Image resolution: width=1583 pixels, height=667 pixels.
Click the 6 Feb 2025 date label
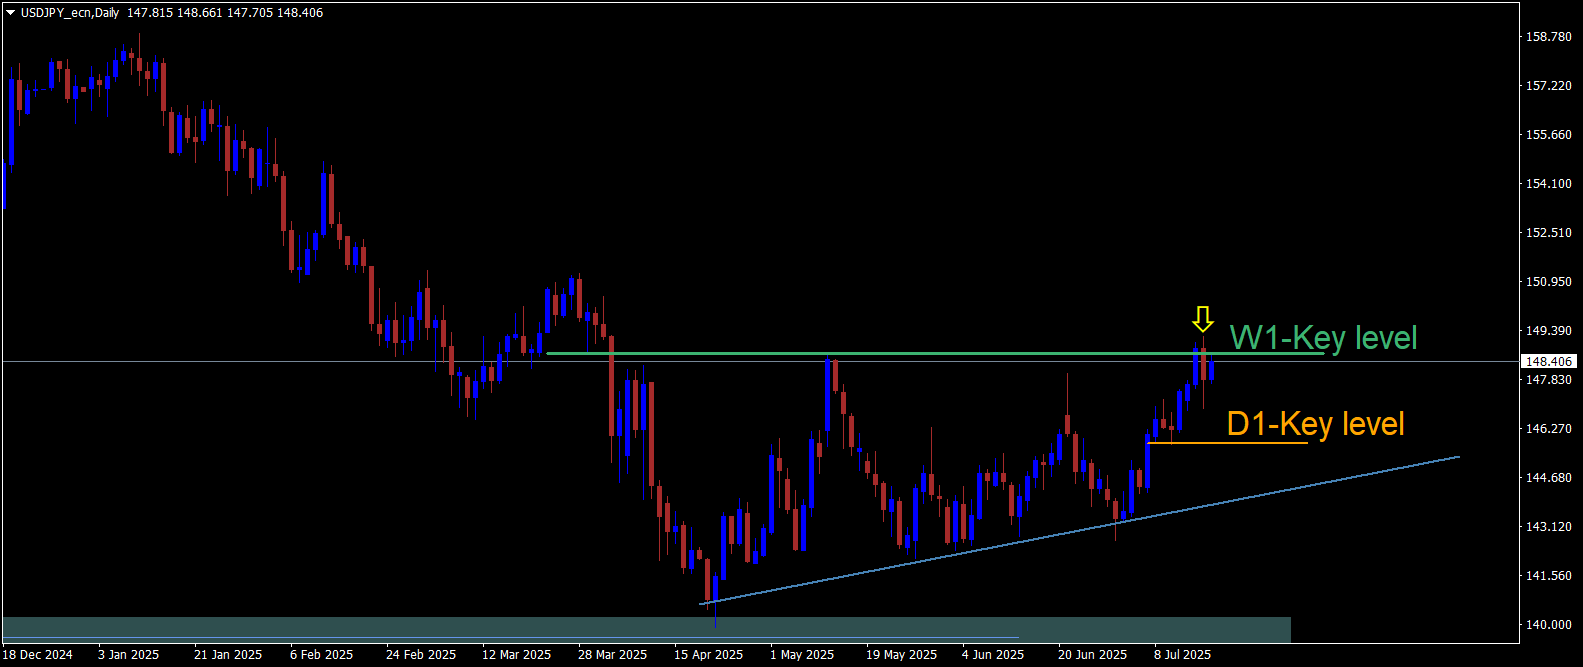click(322, 655)
